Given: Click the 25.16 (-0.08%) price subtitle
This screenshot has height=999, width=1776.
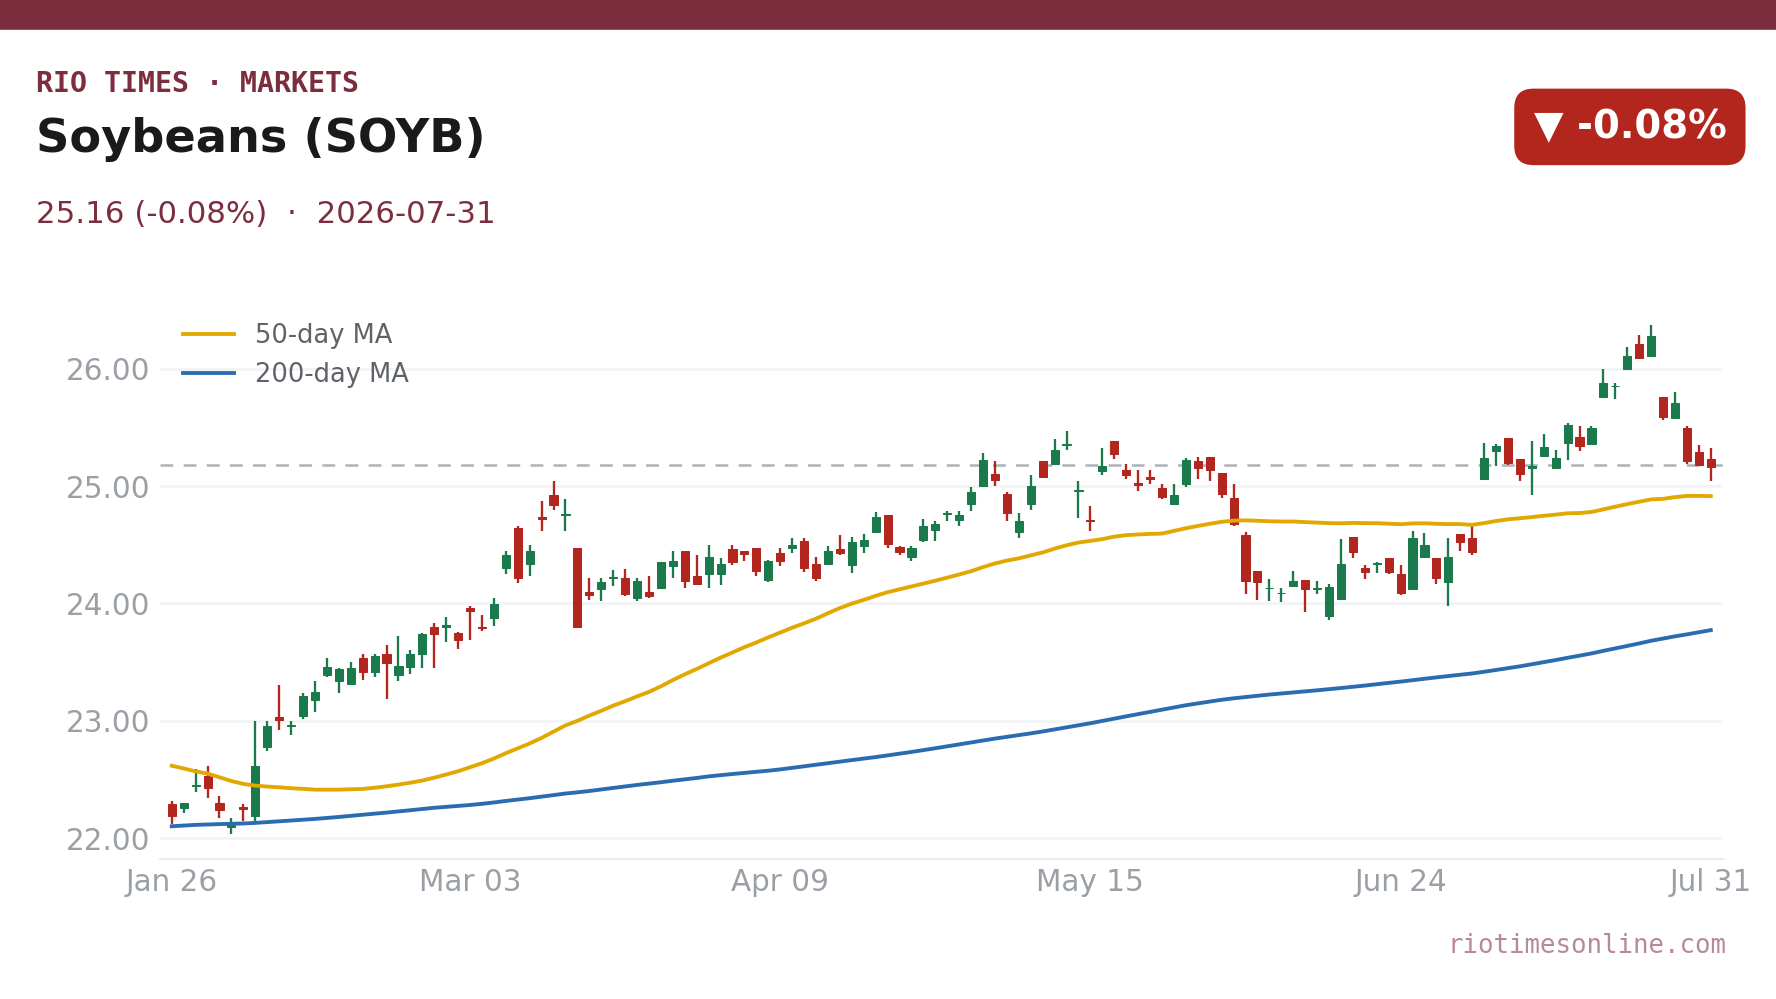Looking at the screenshot, I should point(265,214).
